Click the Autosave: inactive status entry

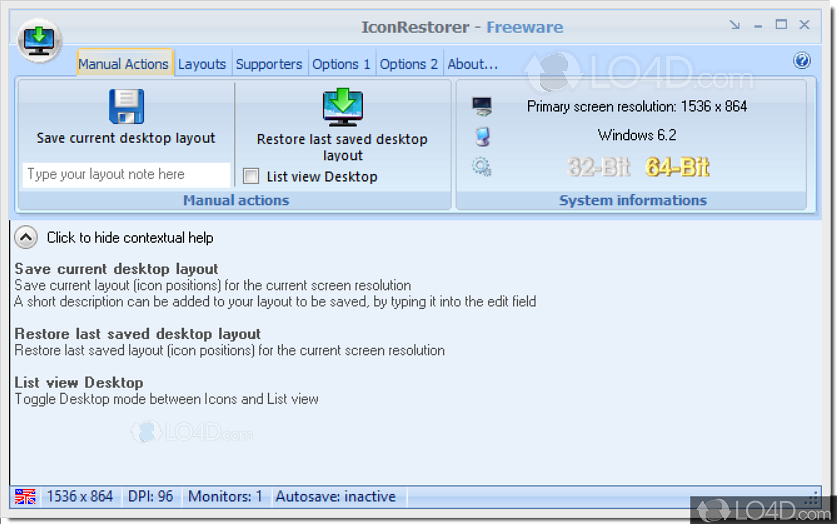tap(336, 496)
